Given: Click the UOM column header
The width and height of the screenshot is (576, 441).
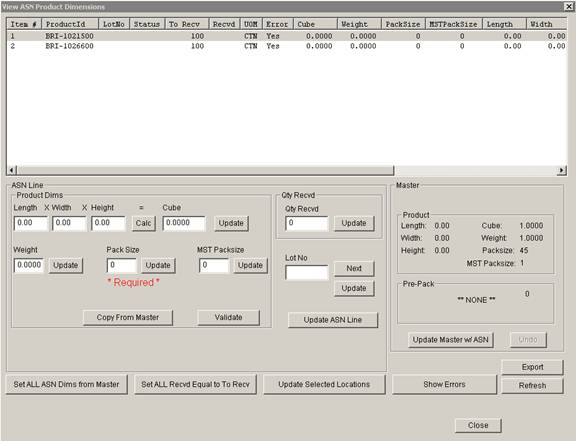Looking at the screenshot, I should coord(251,24).
